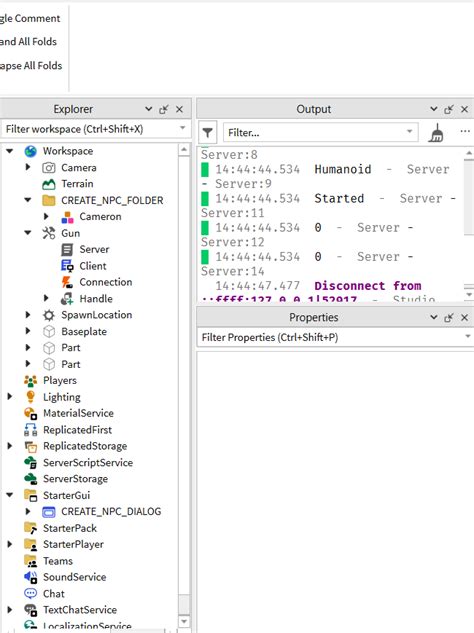Image resolution: width=474 pixels, height=633 pixels.
Task: Open the Output panel three-dots menu
Action: pos(465,131)
